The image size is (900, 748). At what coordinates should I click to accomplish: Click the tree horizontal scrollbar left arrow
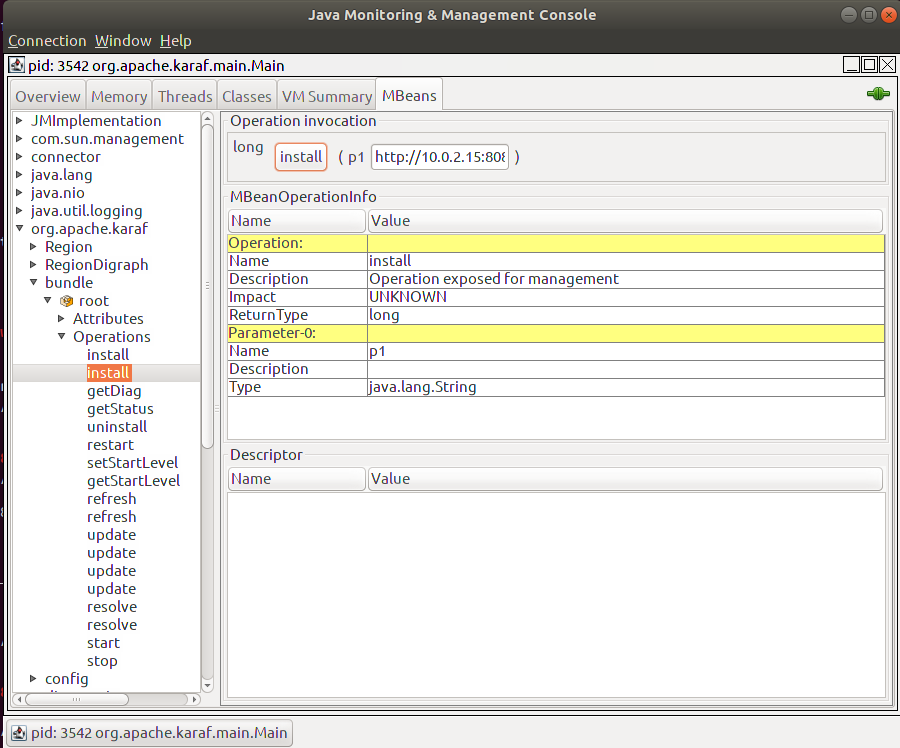coord(20,699)
